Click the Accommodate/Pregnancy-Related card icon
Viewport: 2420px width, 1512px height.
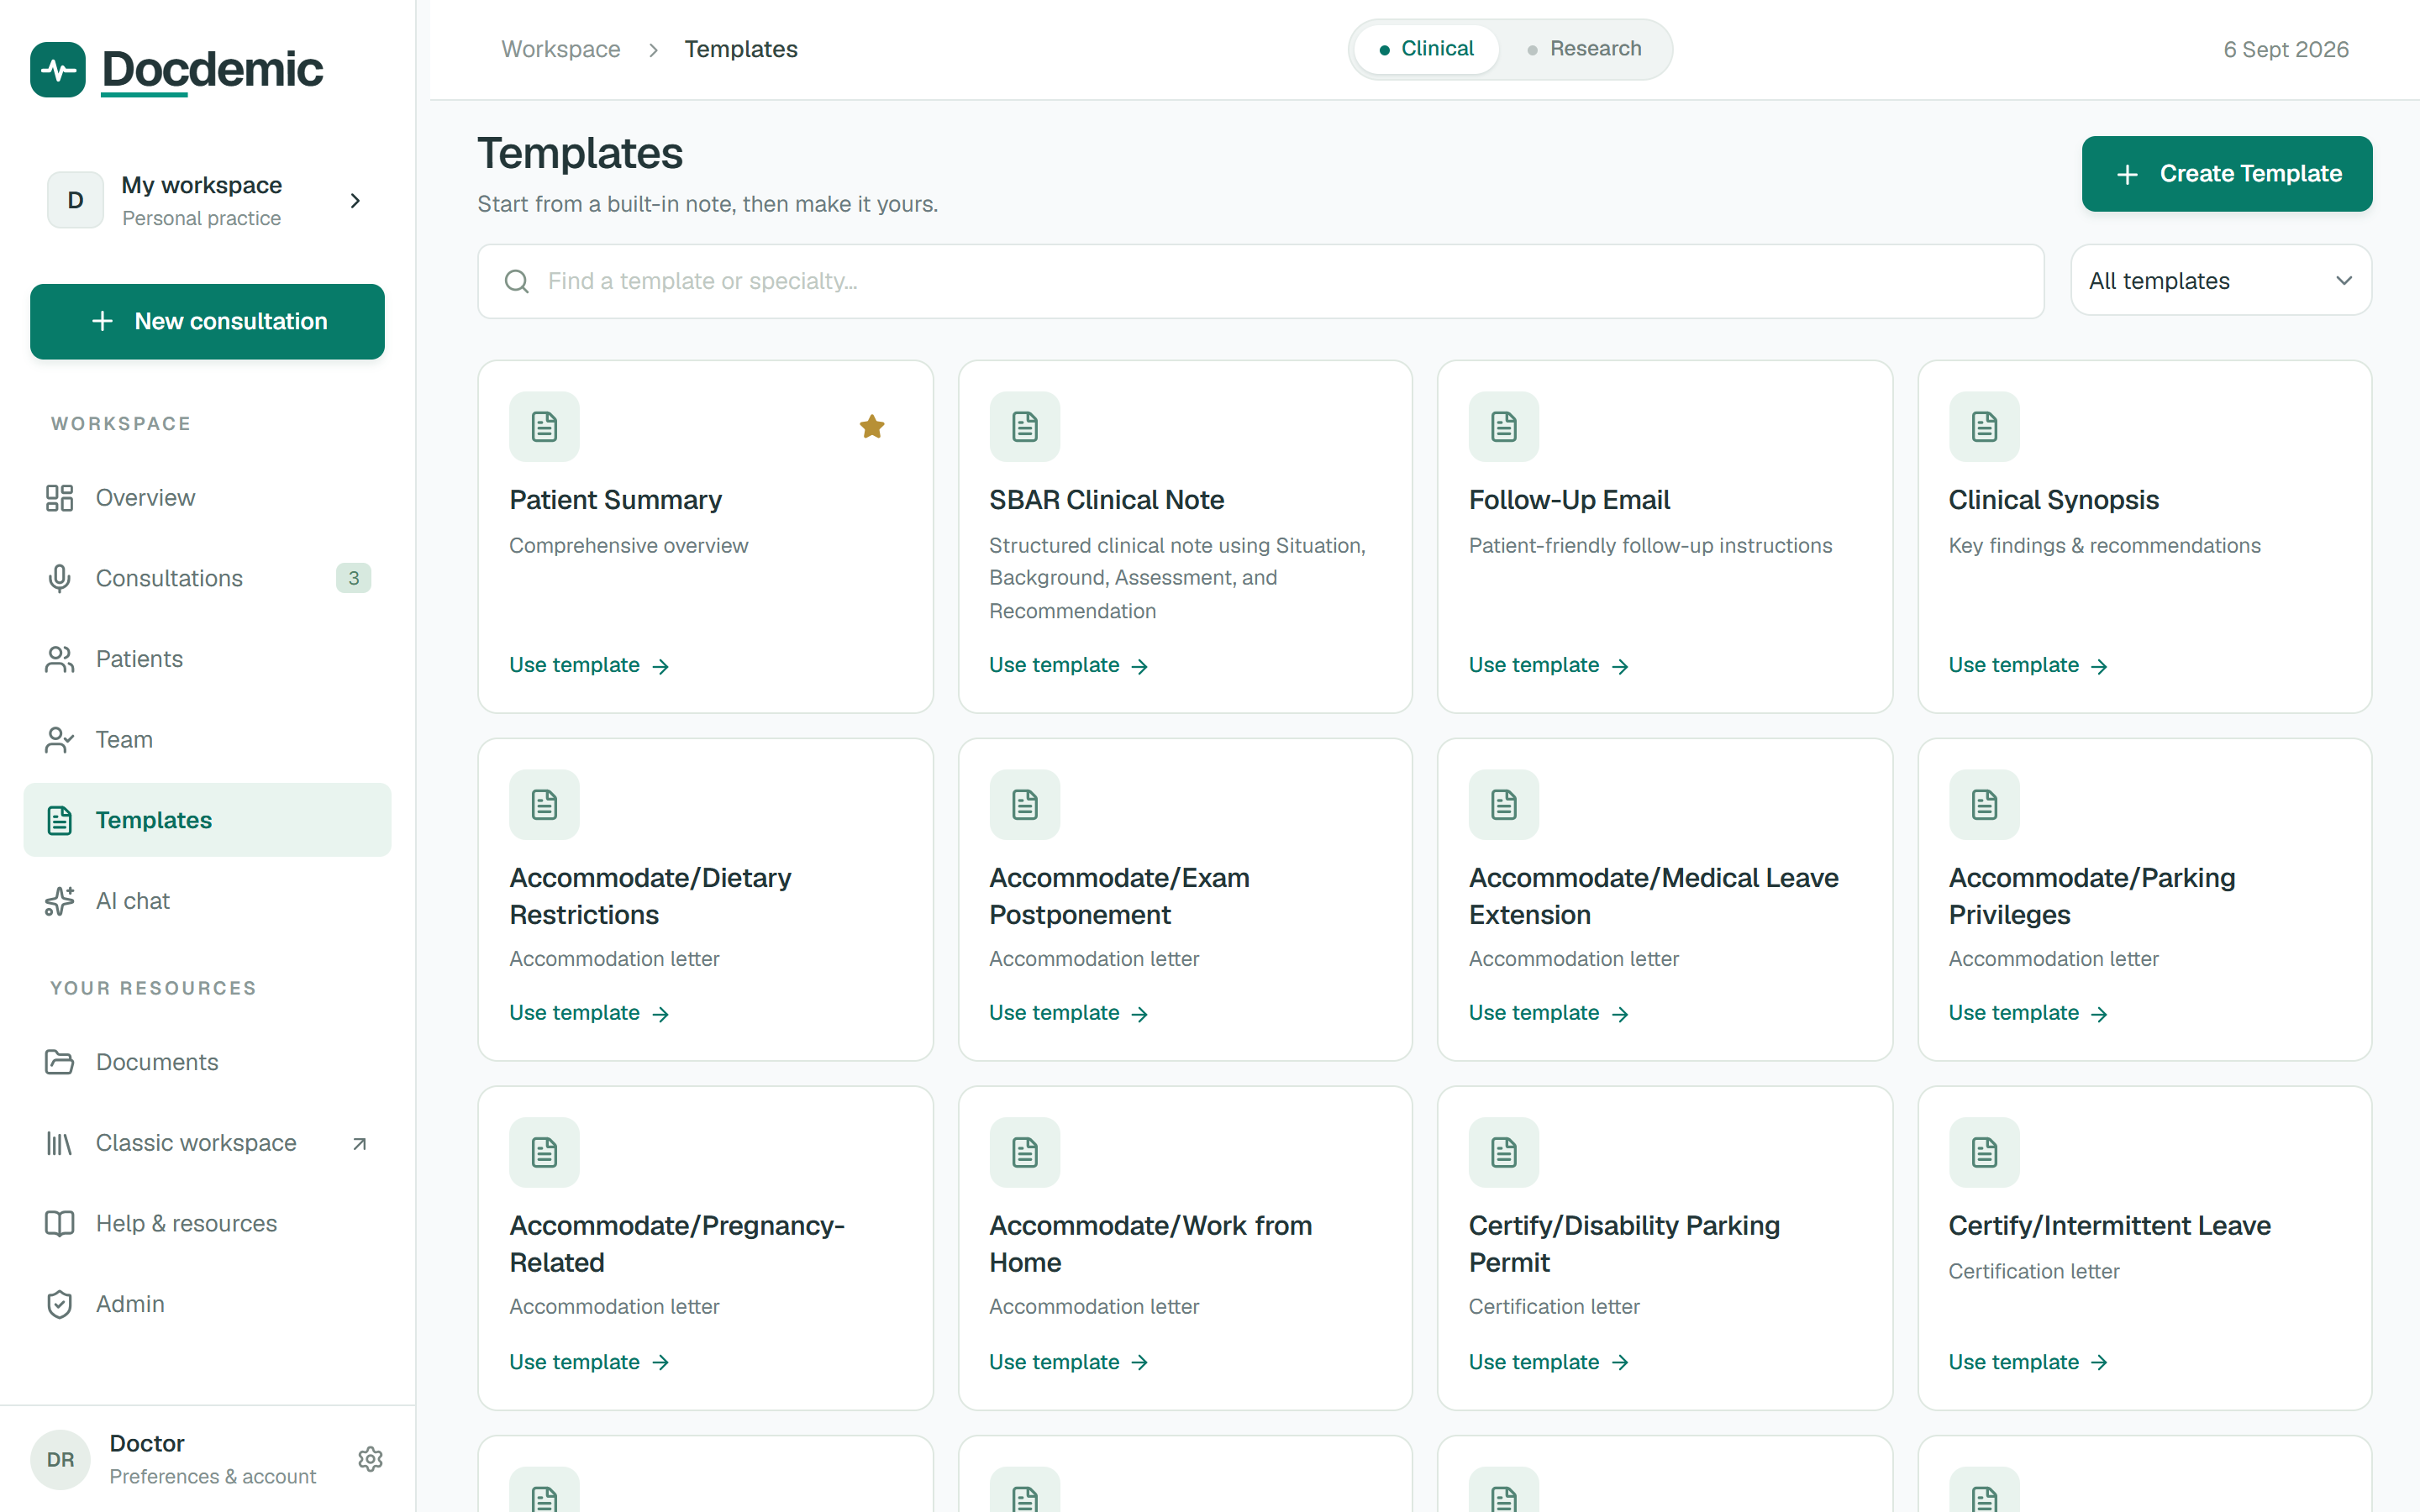tap(544, 1152)
